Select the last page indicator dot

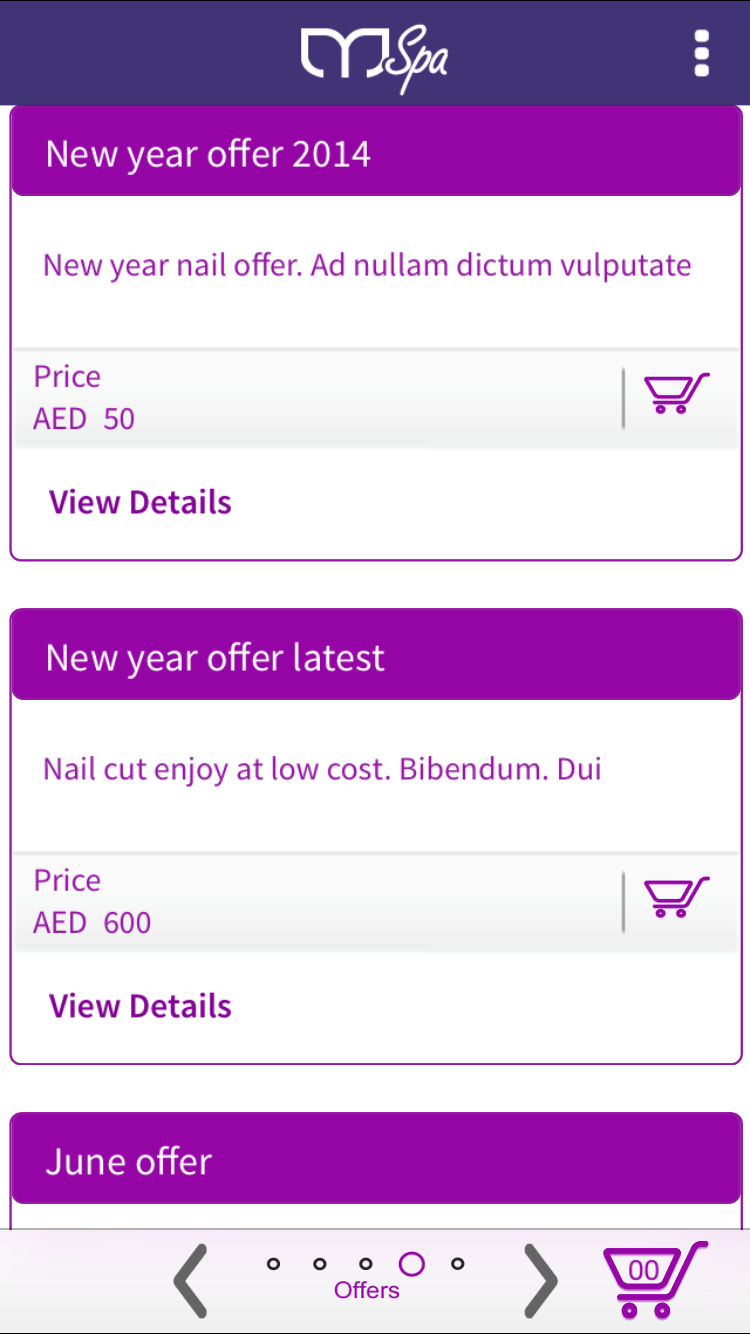click(458, 1264)
